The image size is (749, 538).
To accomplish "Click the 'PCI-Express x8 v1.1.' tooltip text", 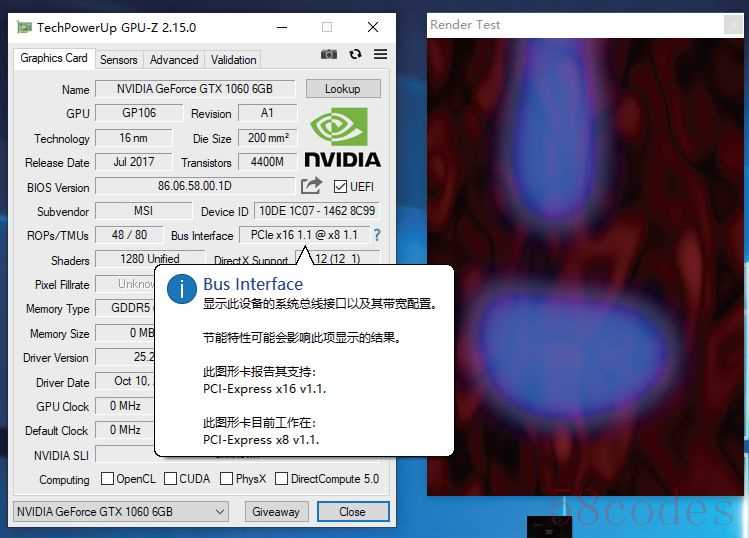I will point(261,440).
